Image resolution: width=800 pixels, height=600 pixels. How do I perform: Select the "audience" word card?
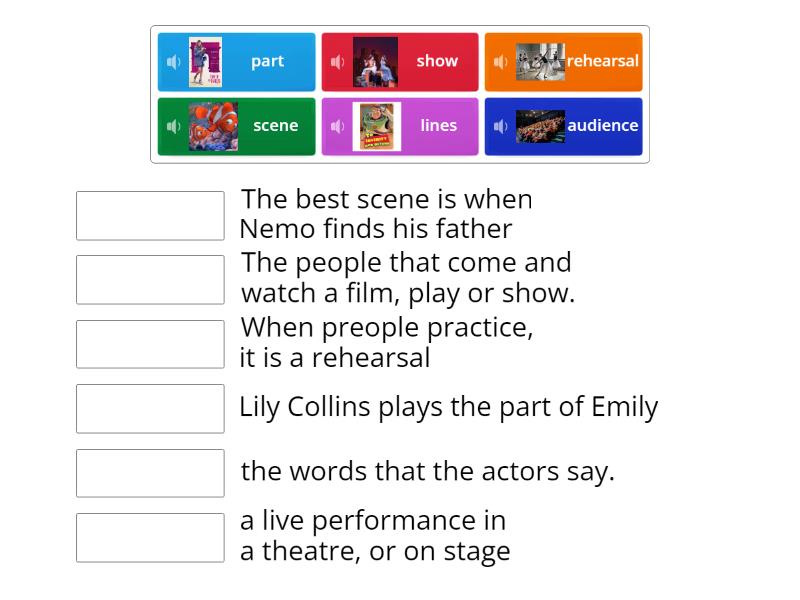(603, 126)
